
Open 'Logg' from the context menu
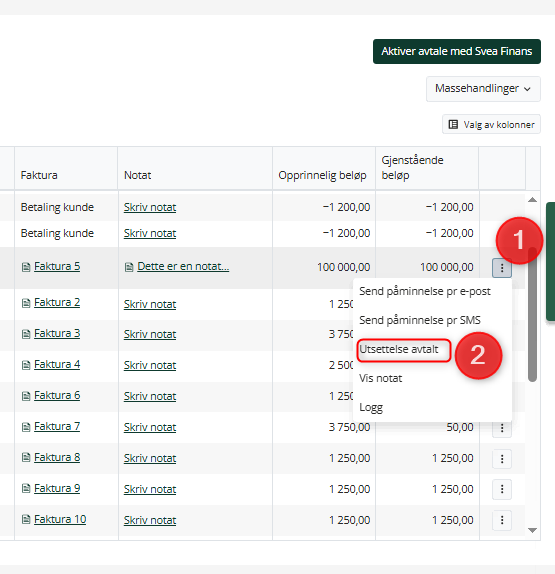click(x=371, y=407)
